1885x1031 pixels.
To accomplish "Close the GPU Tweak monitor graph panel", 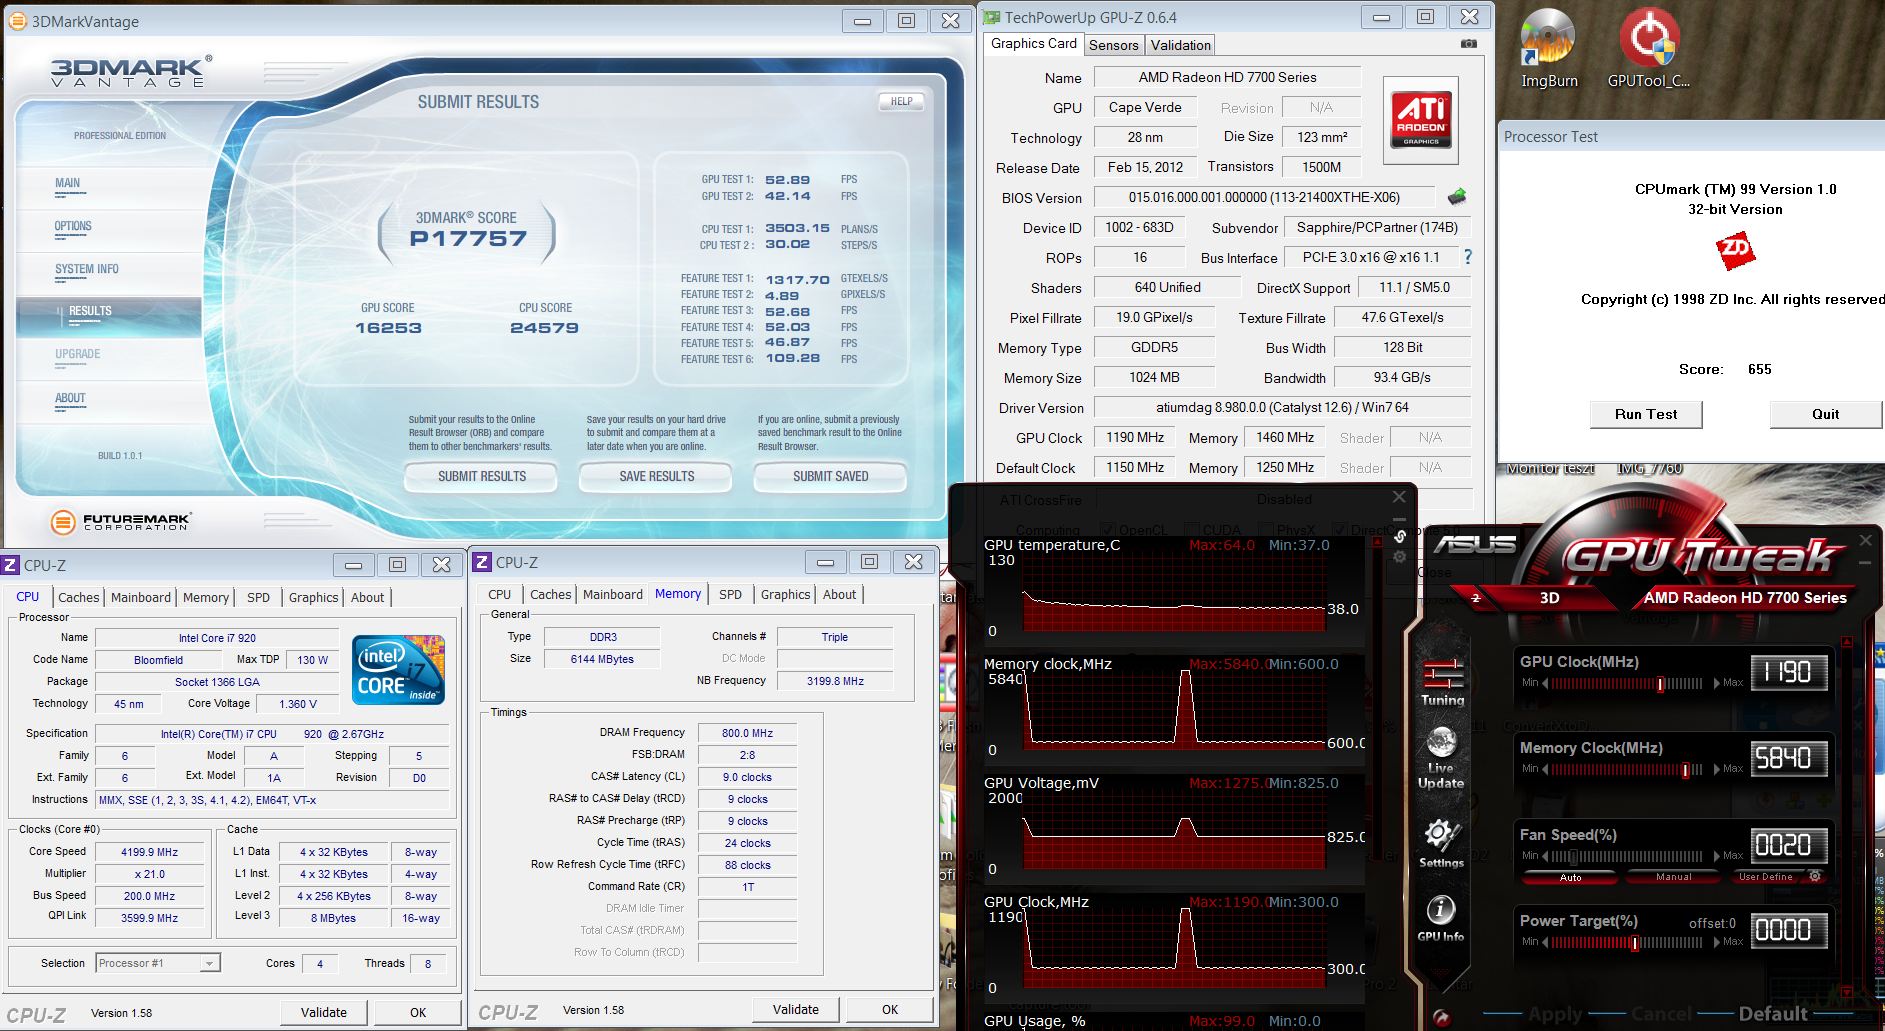I will point(1399,497).
